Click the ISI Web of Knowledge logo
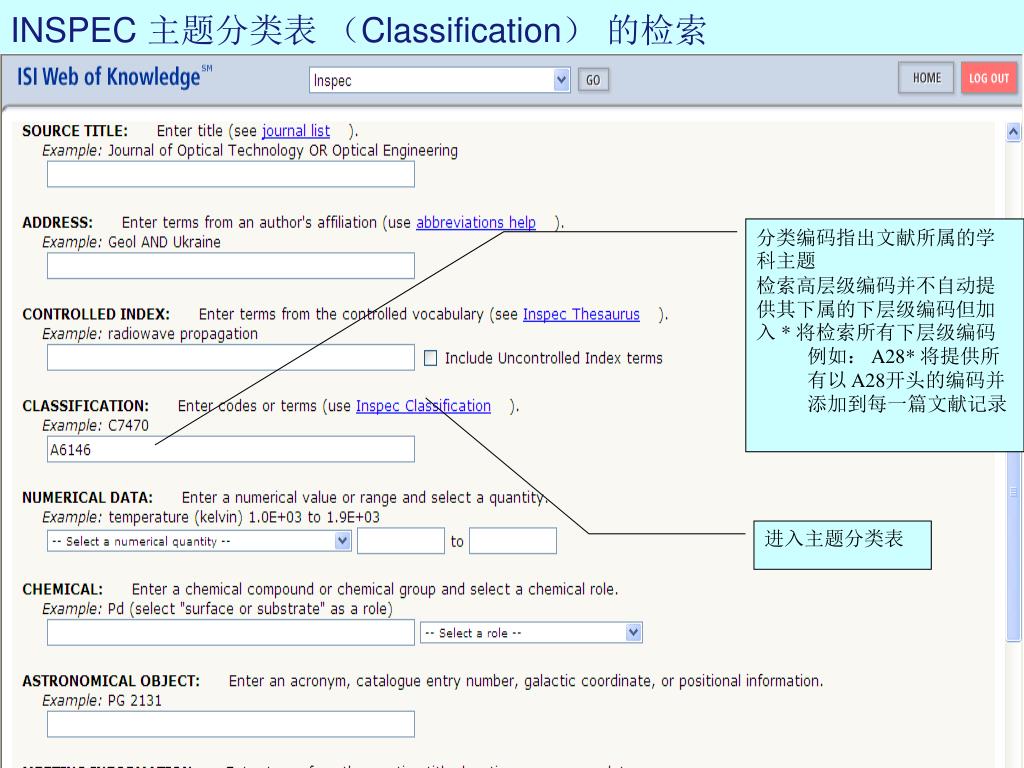Image resolution: width=1024 pixels, height=768 pixels. pos(114,76)
